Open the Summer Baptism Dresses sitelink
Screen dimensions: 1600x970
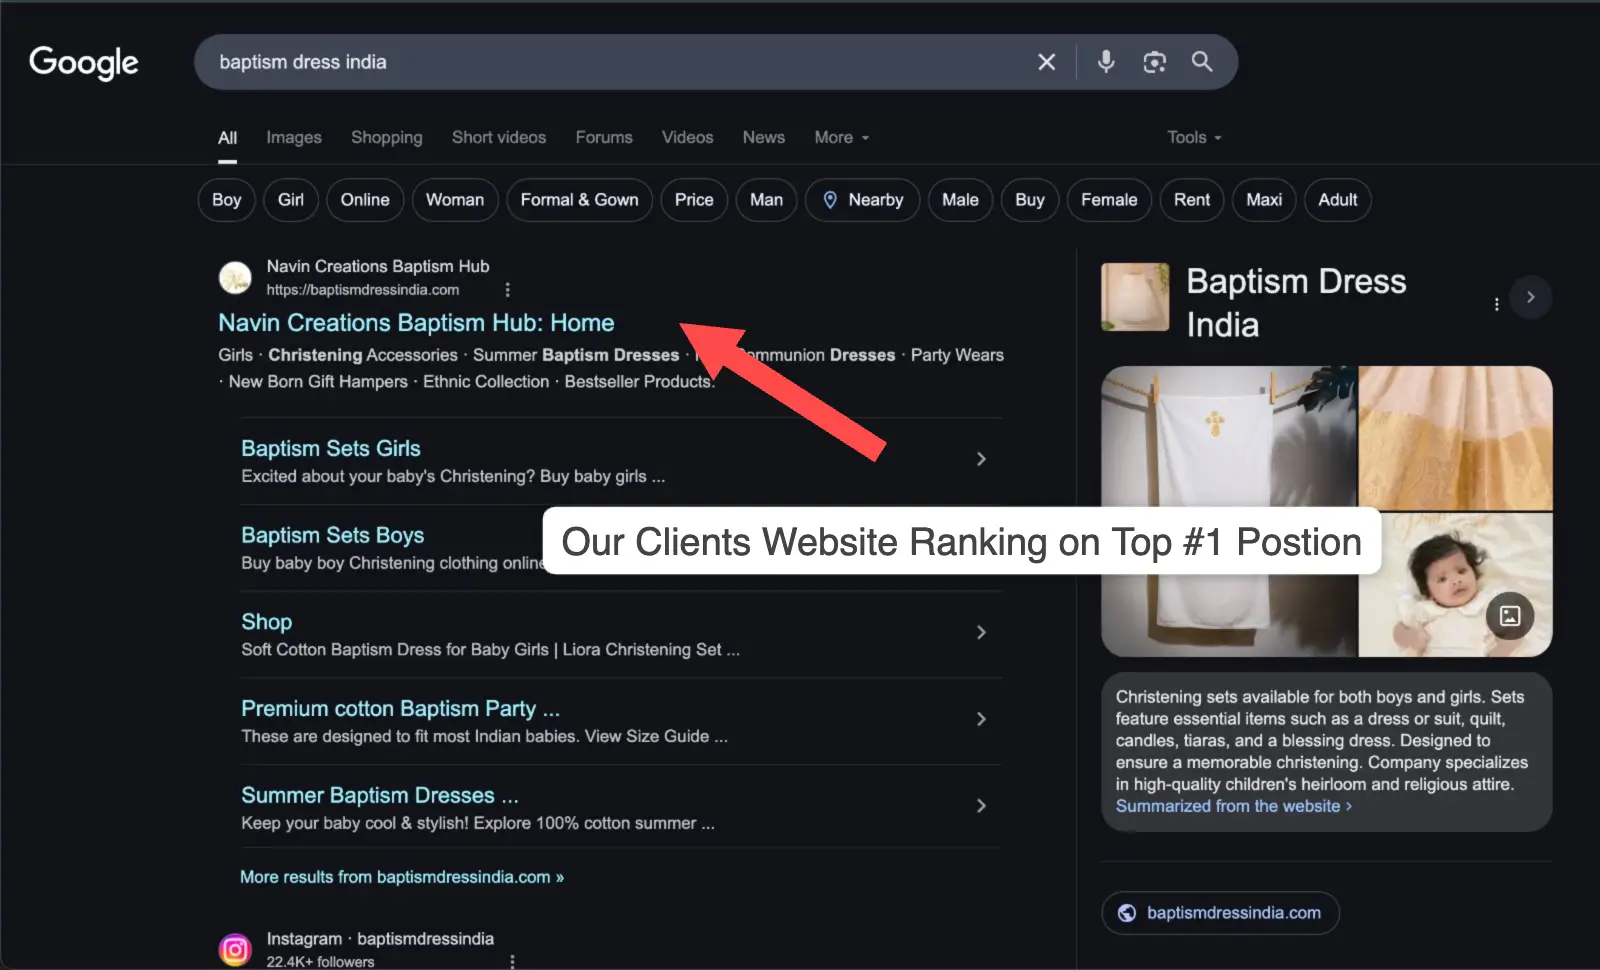pyautogui.click(x=380, y=796)
